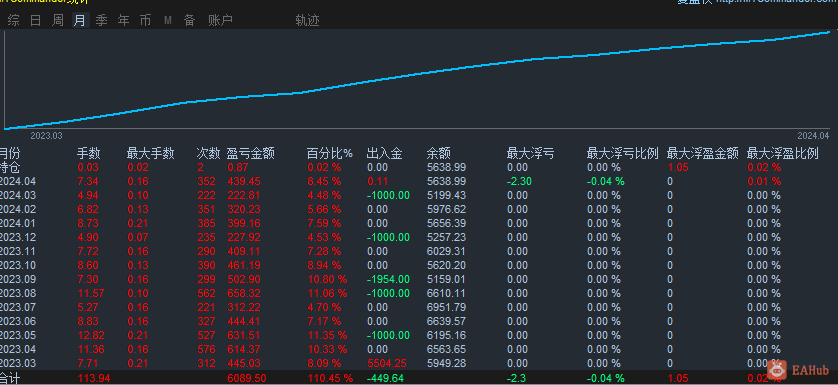Click balance value 6610.11
The height and width of the screenshot is (385, 838).
tap(446, 293)
